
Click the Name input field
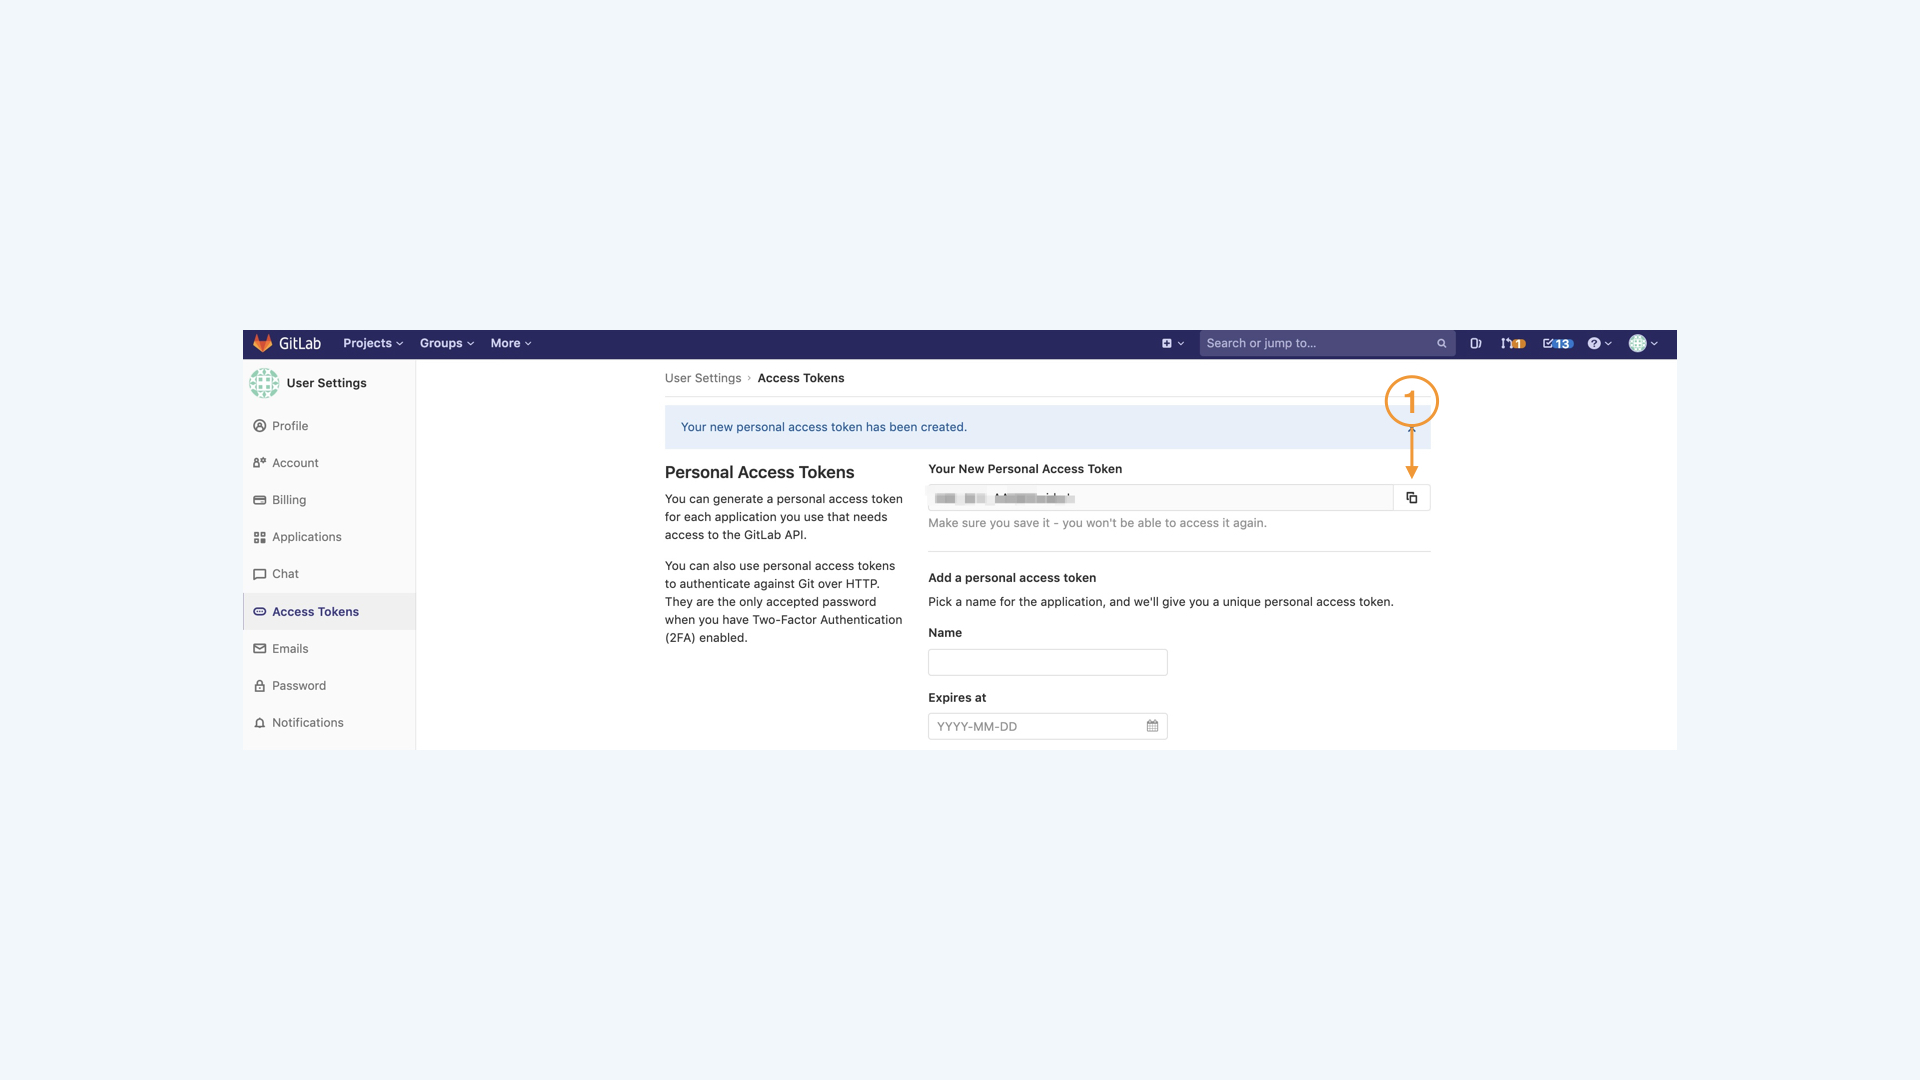point(1047,661)
